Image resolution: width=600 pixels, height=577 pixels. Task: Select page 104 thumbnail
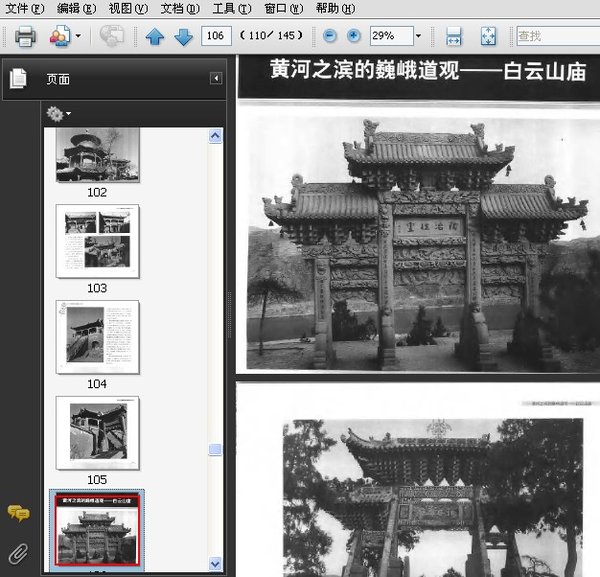(97, 337)
